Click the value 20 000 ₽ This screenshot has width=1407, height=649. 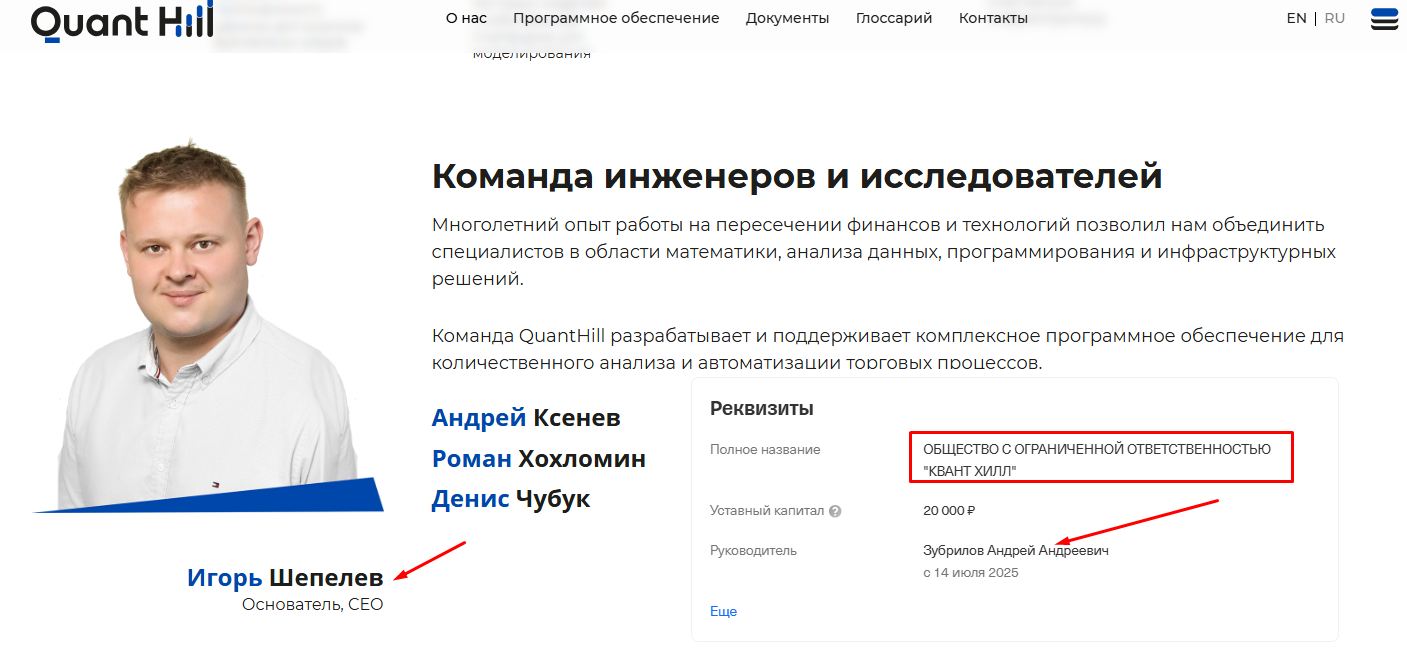(949, 510)
